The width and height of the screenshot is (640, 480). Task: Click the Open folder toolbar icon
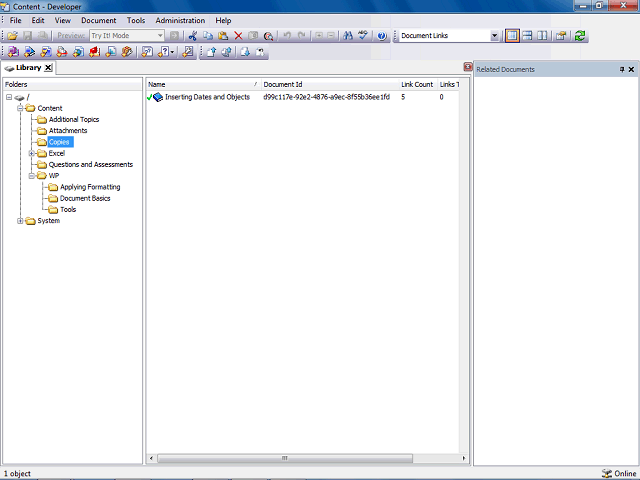[12, 36]
